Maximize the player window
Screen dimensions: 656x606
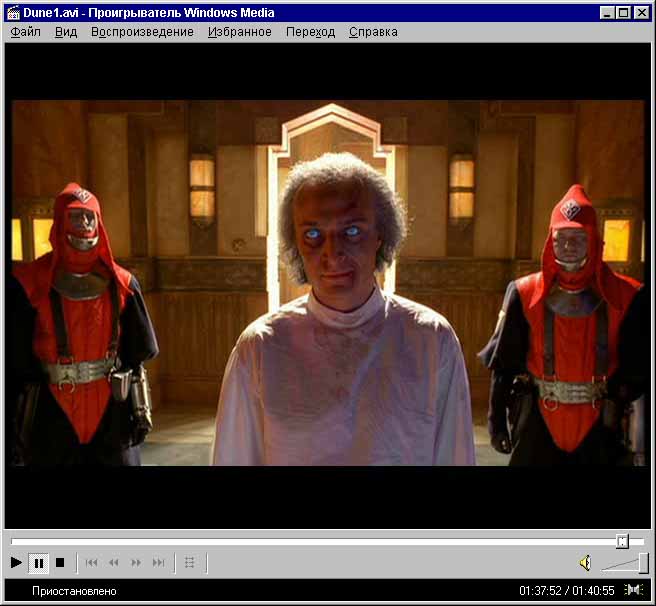point(623,13)
